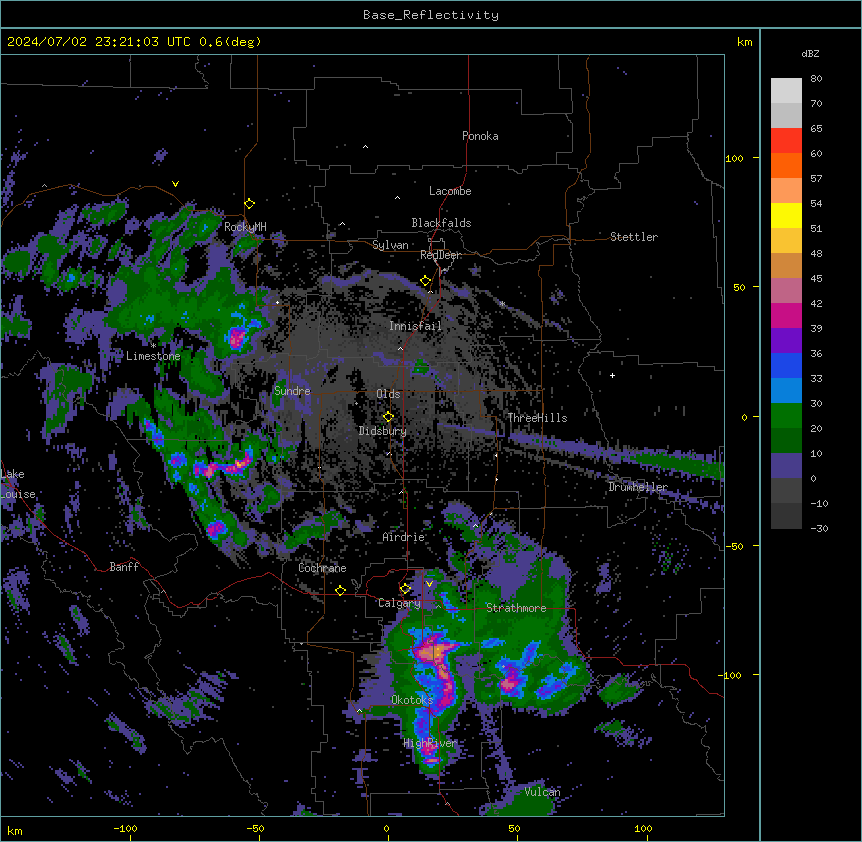This screenshot has width=862, height=842.
Task: Click the Airdrie city label
Action: [404, 537]
